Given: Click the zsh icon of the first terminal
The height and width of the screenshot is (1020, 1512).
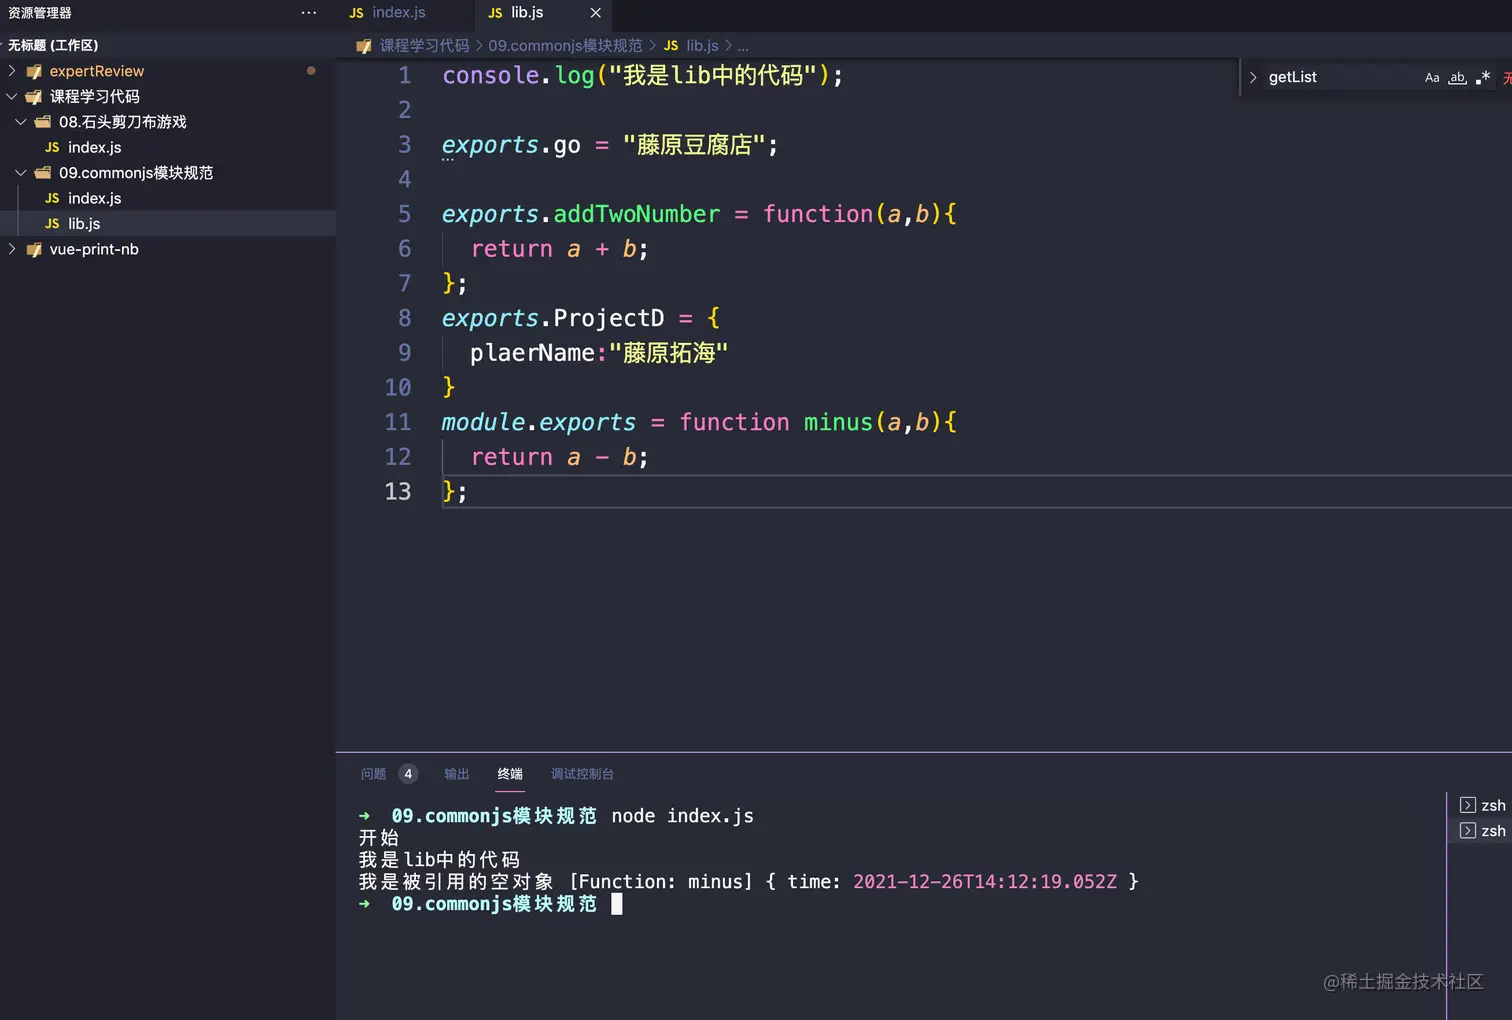Looking at the screenshot, I should (x=1467, y=805).
